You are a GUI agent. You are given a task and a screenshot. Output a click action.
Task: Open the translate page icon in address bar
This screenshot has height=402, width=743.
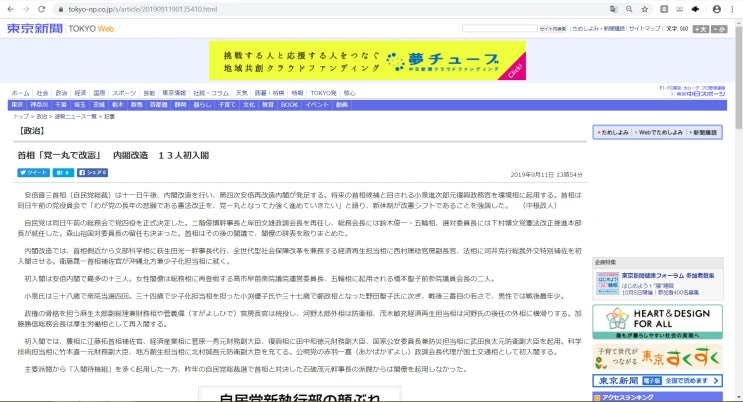coord(614,9)
